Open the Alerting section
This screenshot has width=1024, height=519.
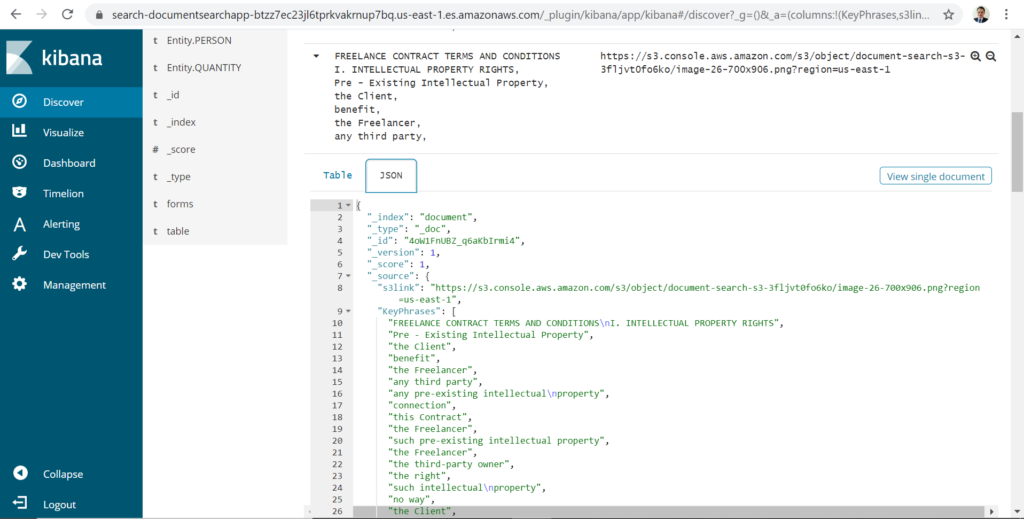[60, 224]
